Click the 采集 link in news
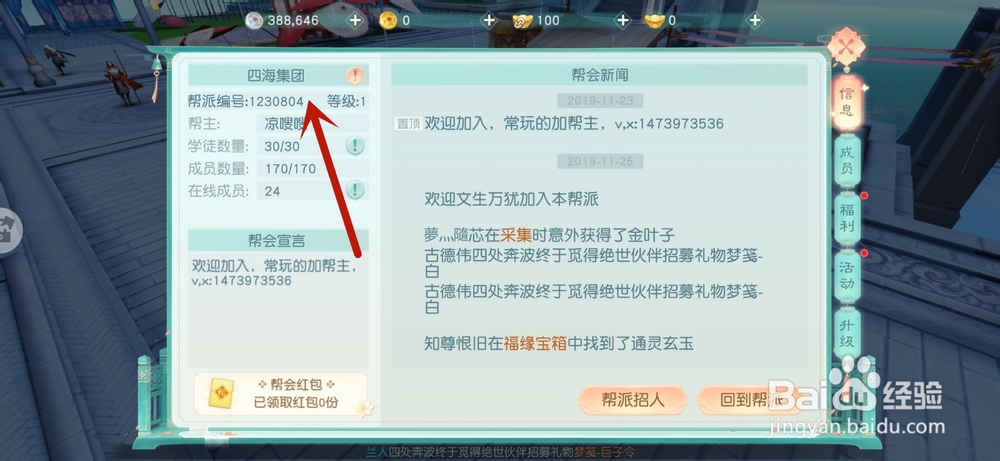1000x461 pixels. coord(517,235)
